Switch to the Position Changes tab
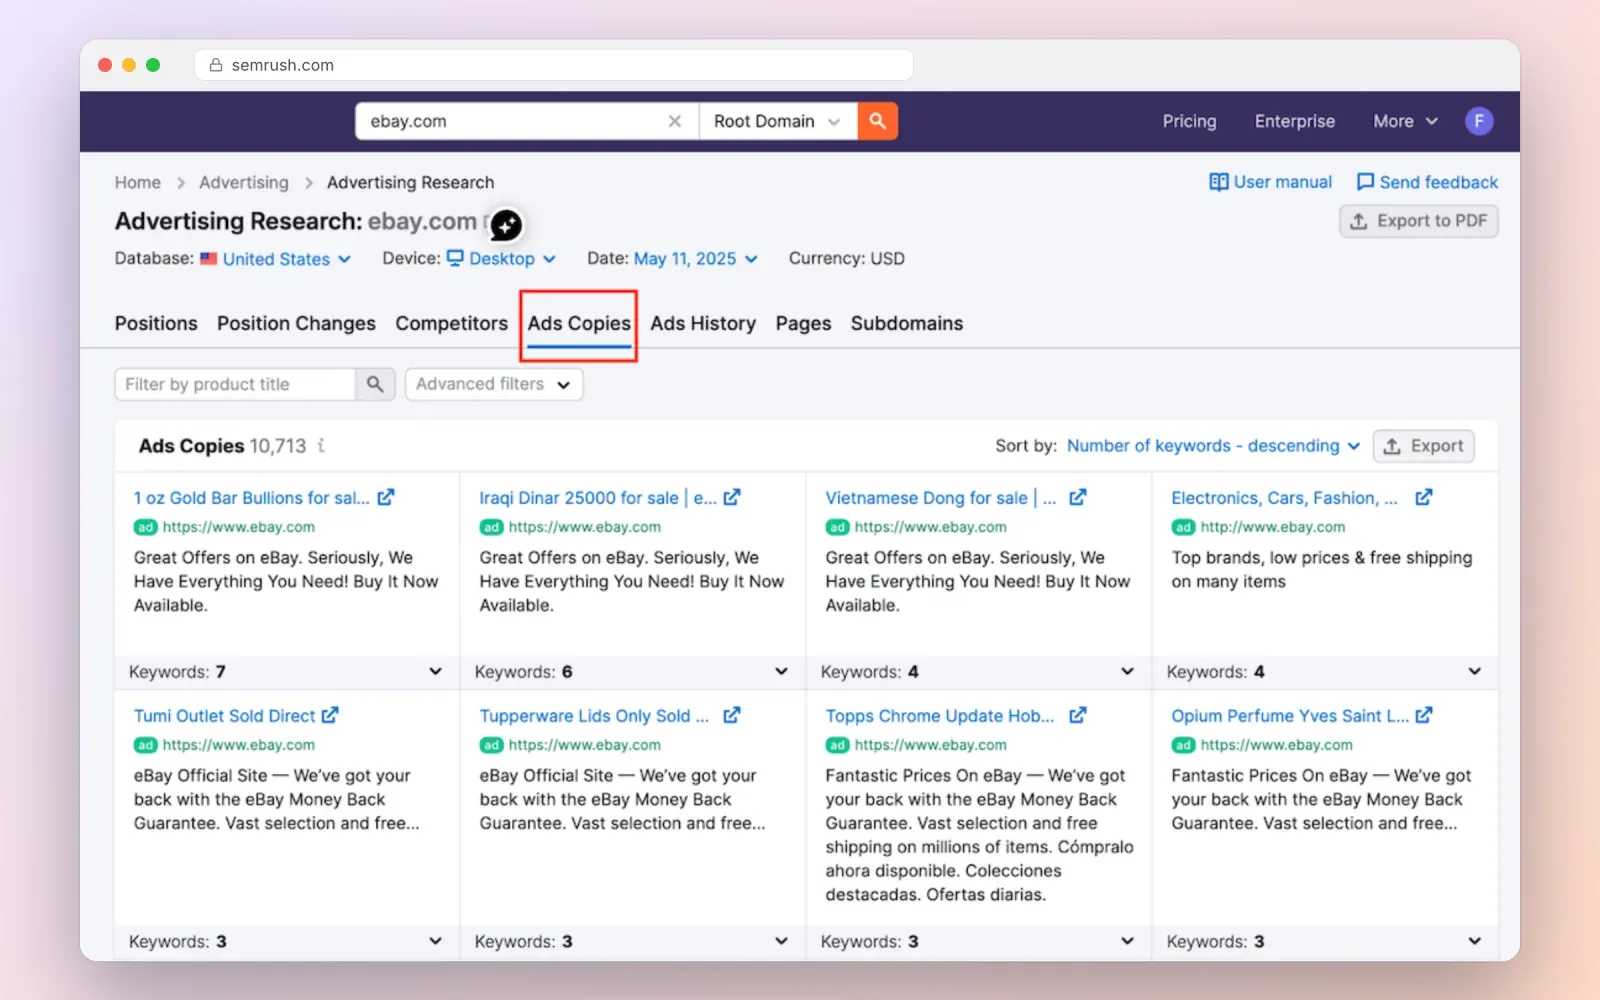 [x=296, y=323]
